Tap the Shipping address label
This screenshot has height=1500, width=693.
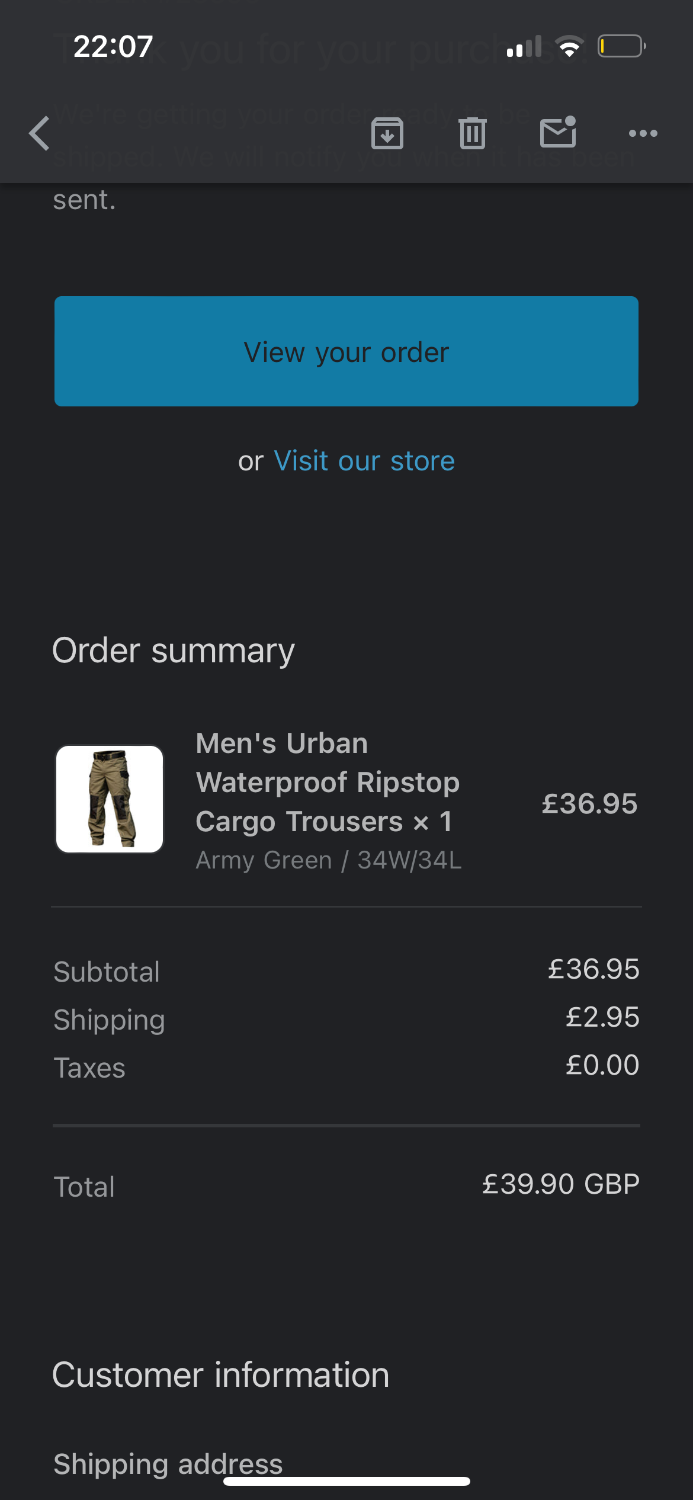coord(168,1464)
